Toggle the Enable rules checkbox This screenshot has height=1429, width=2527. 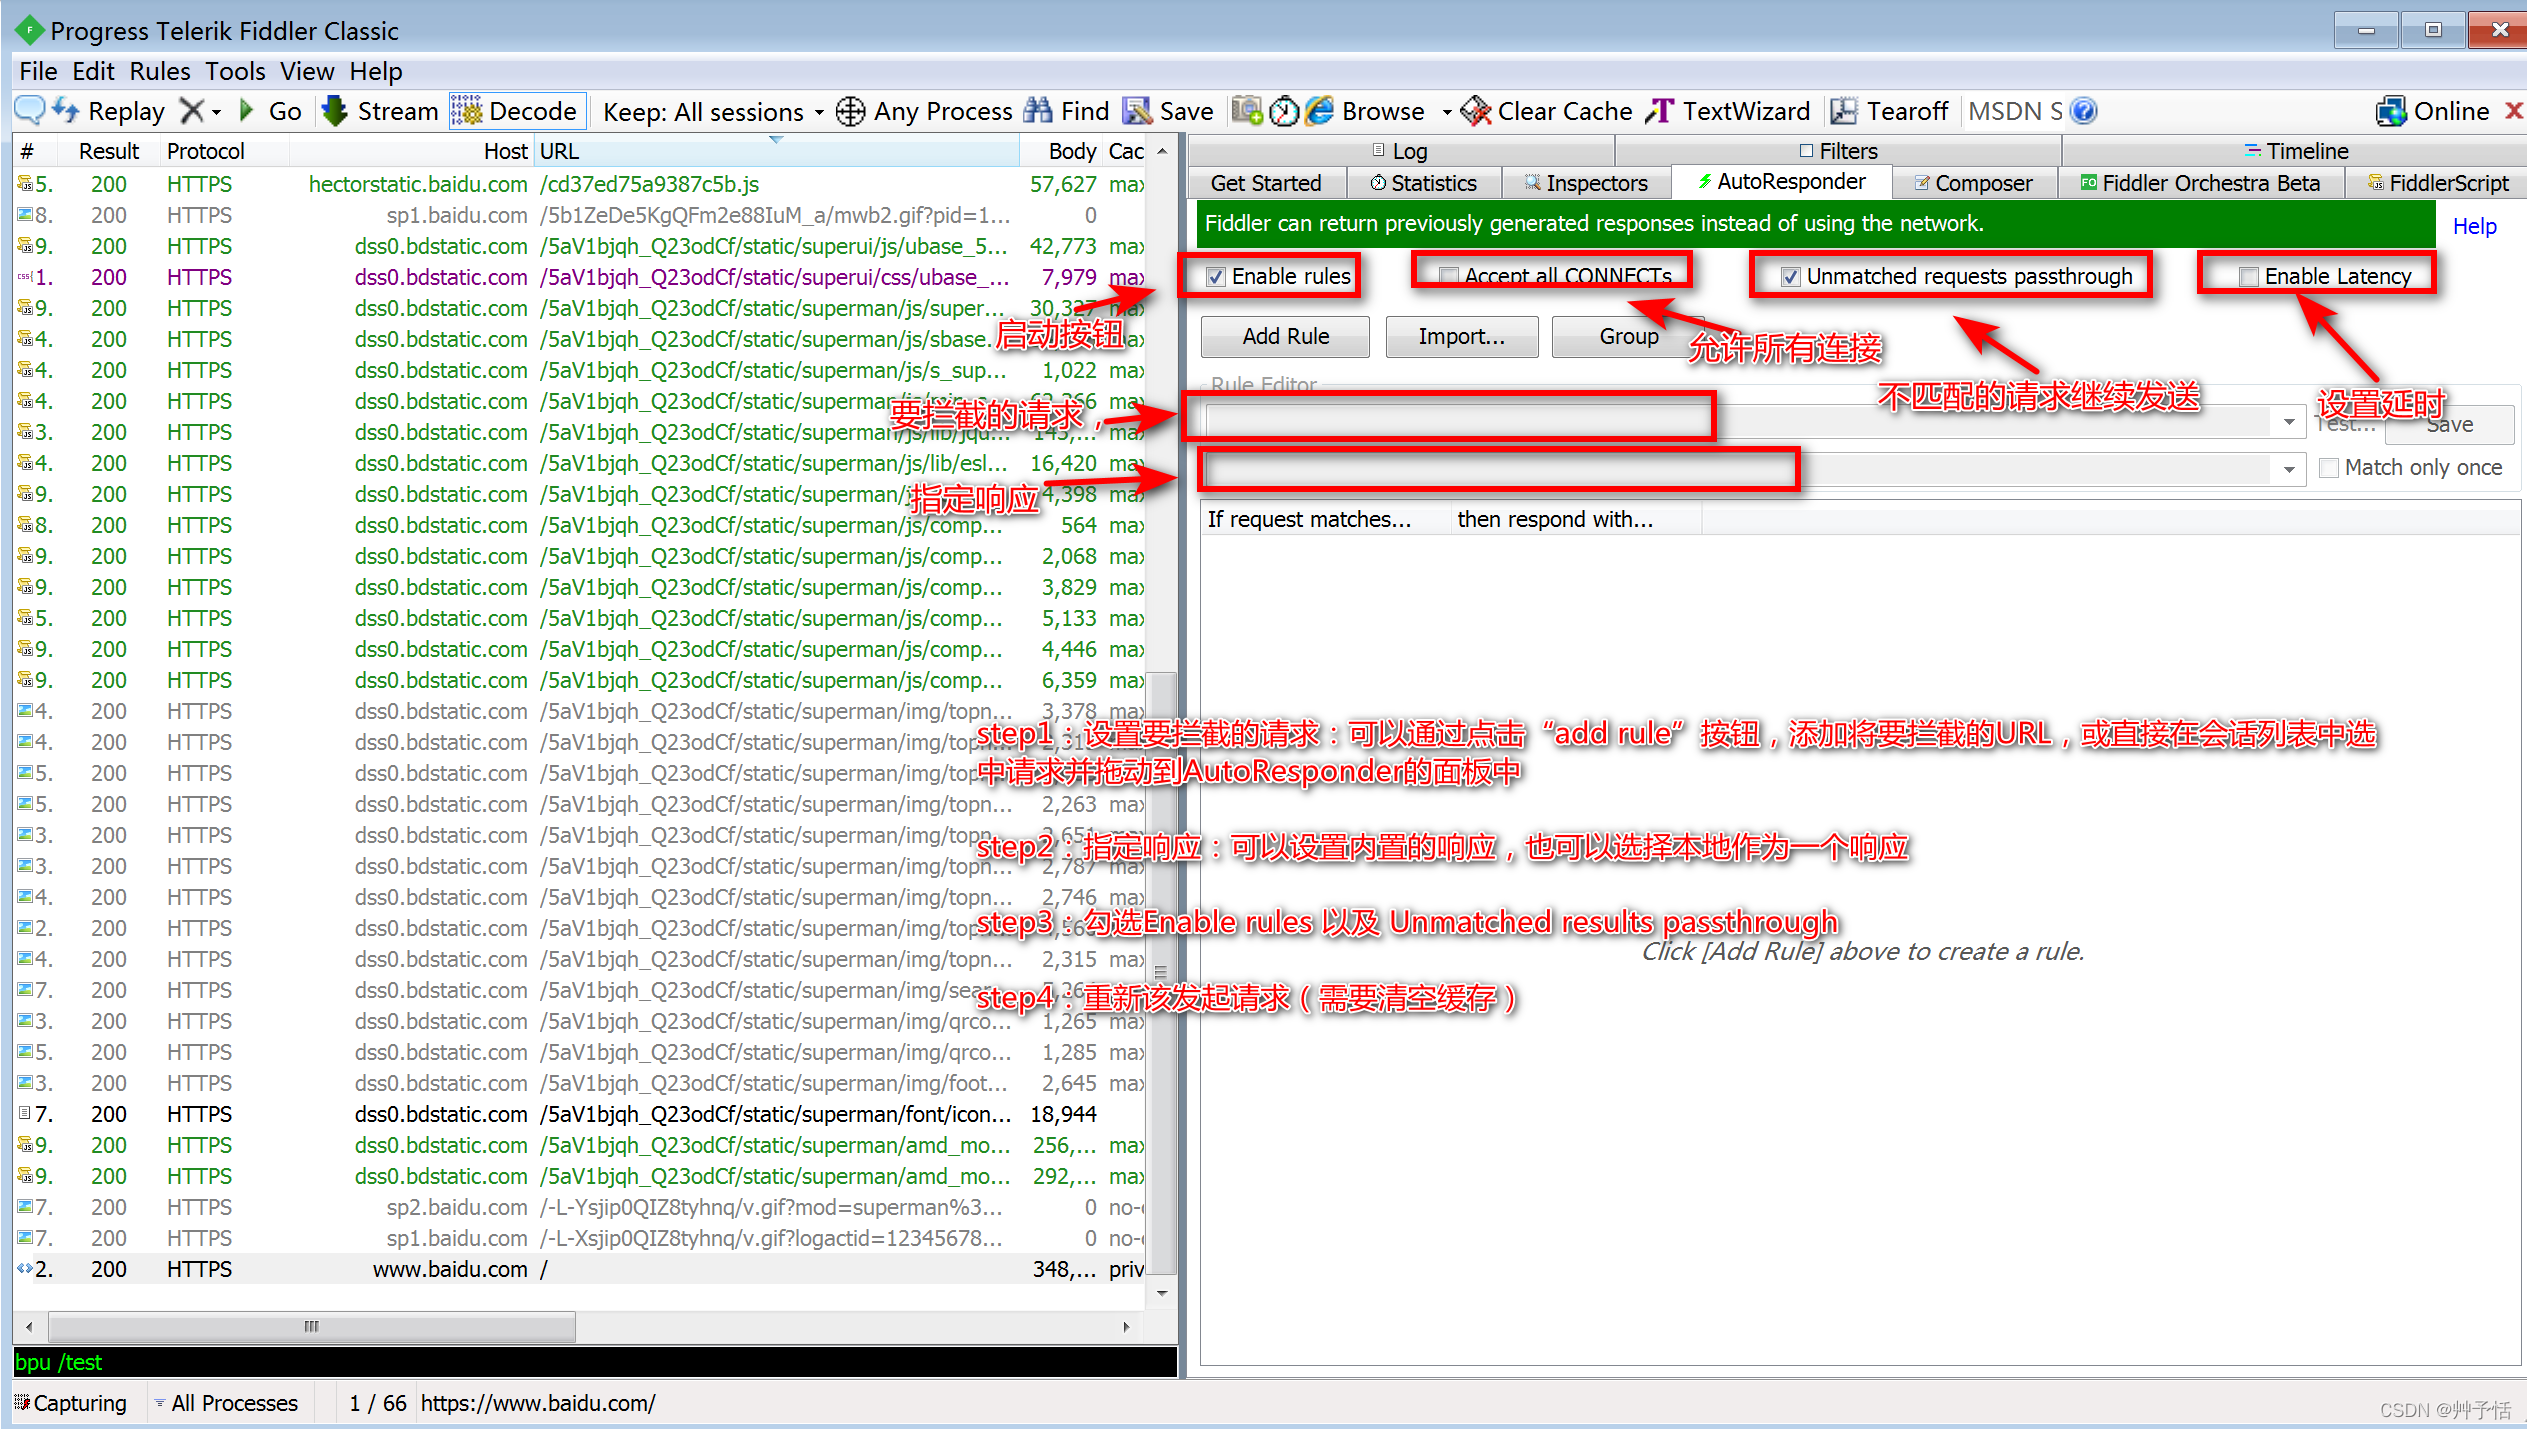point(1216,277)
